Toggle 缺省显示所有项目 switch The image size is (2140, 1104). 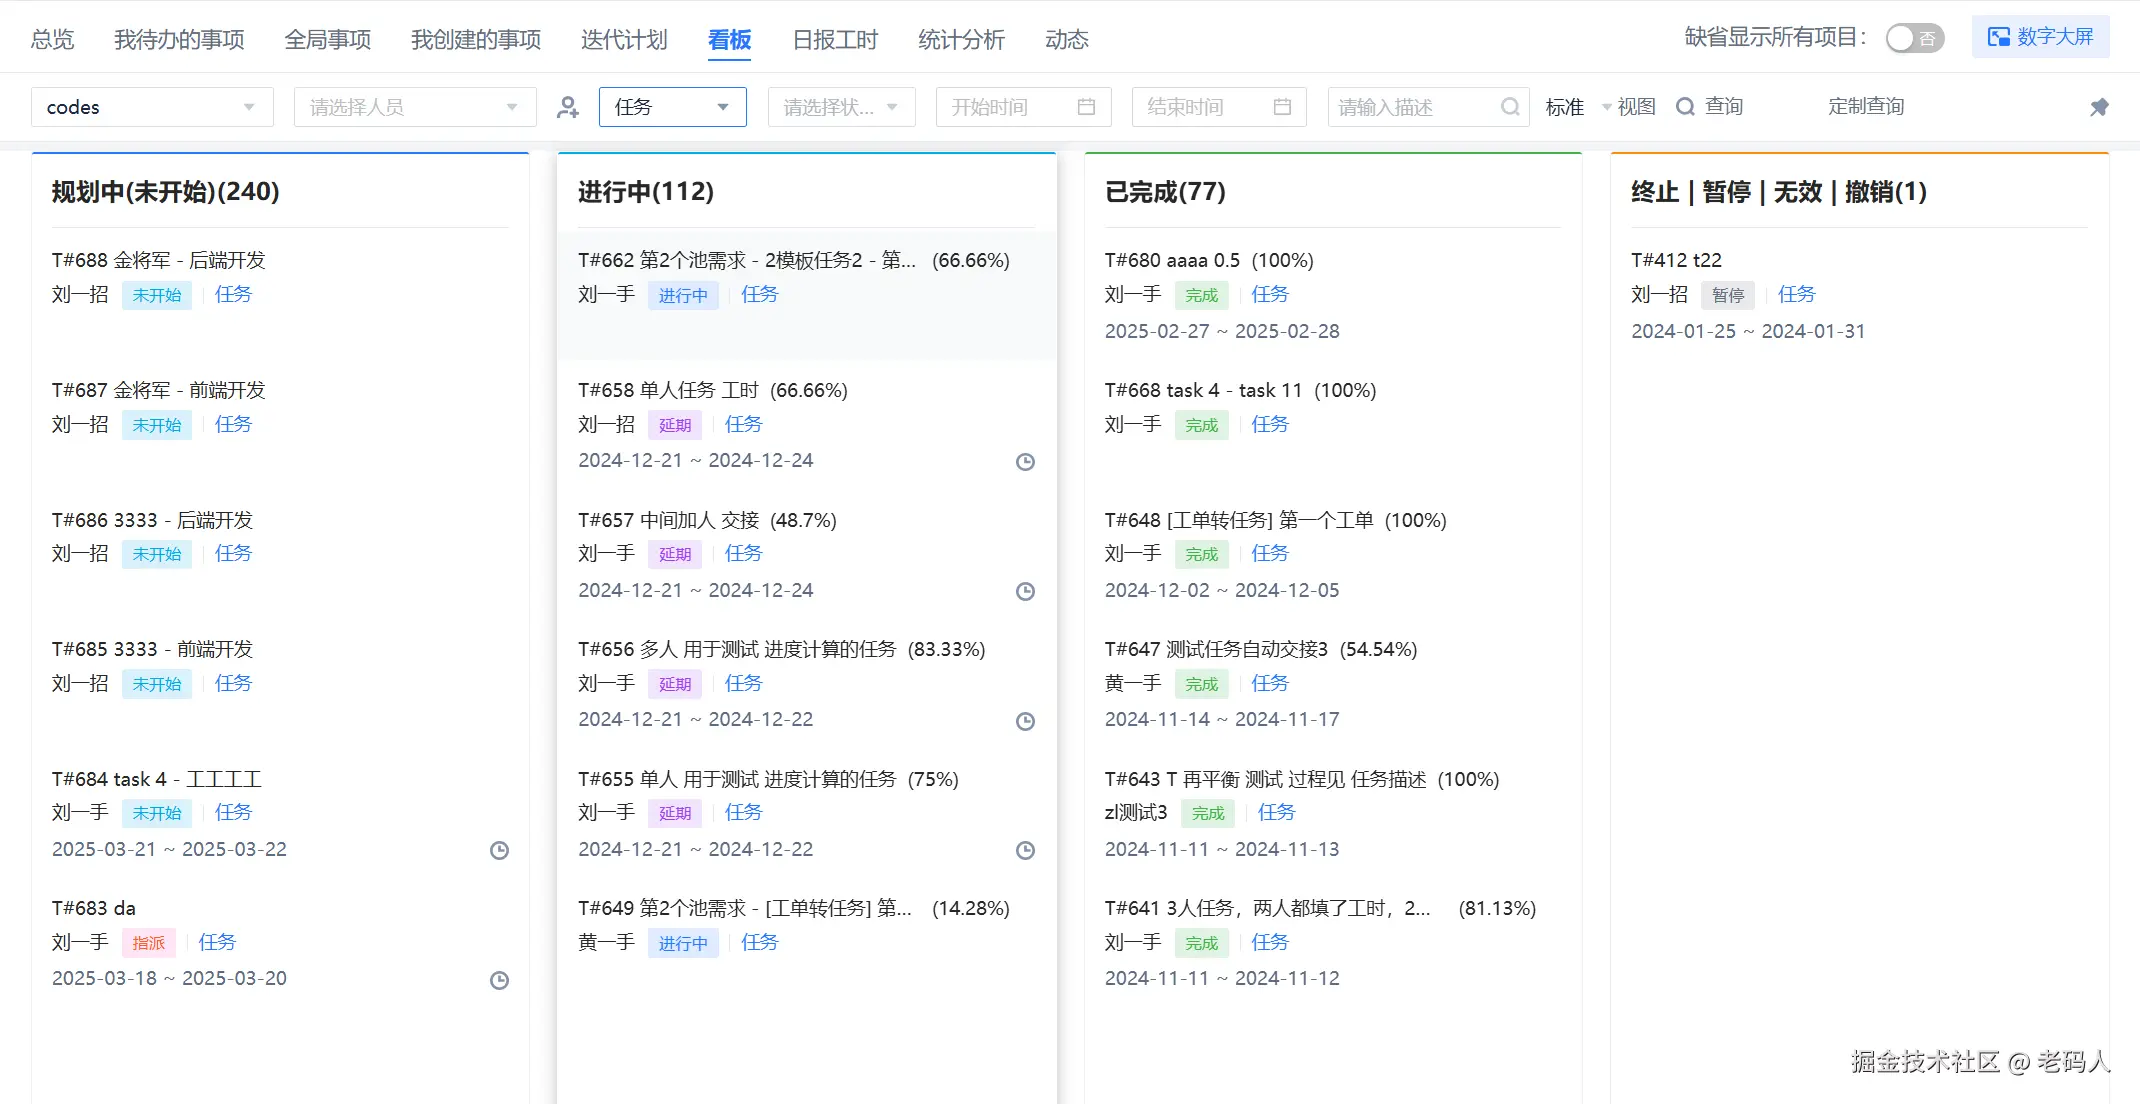(x=1914, y=39)
